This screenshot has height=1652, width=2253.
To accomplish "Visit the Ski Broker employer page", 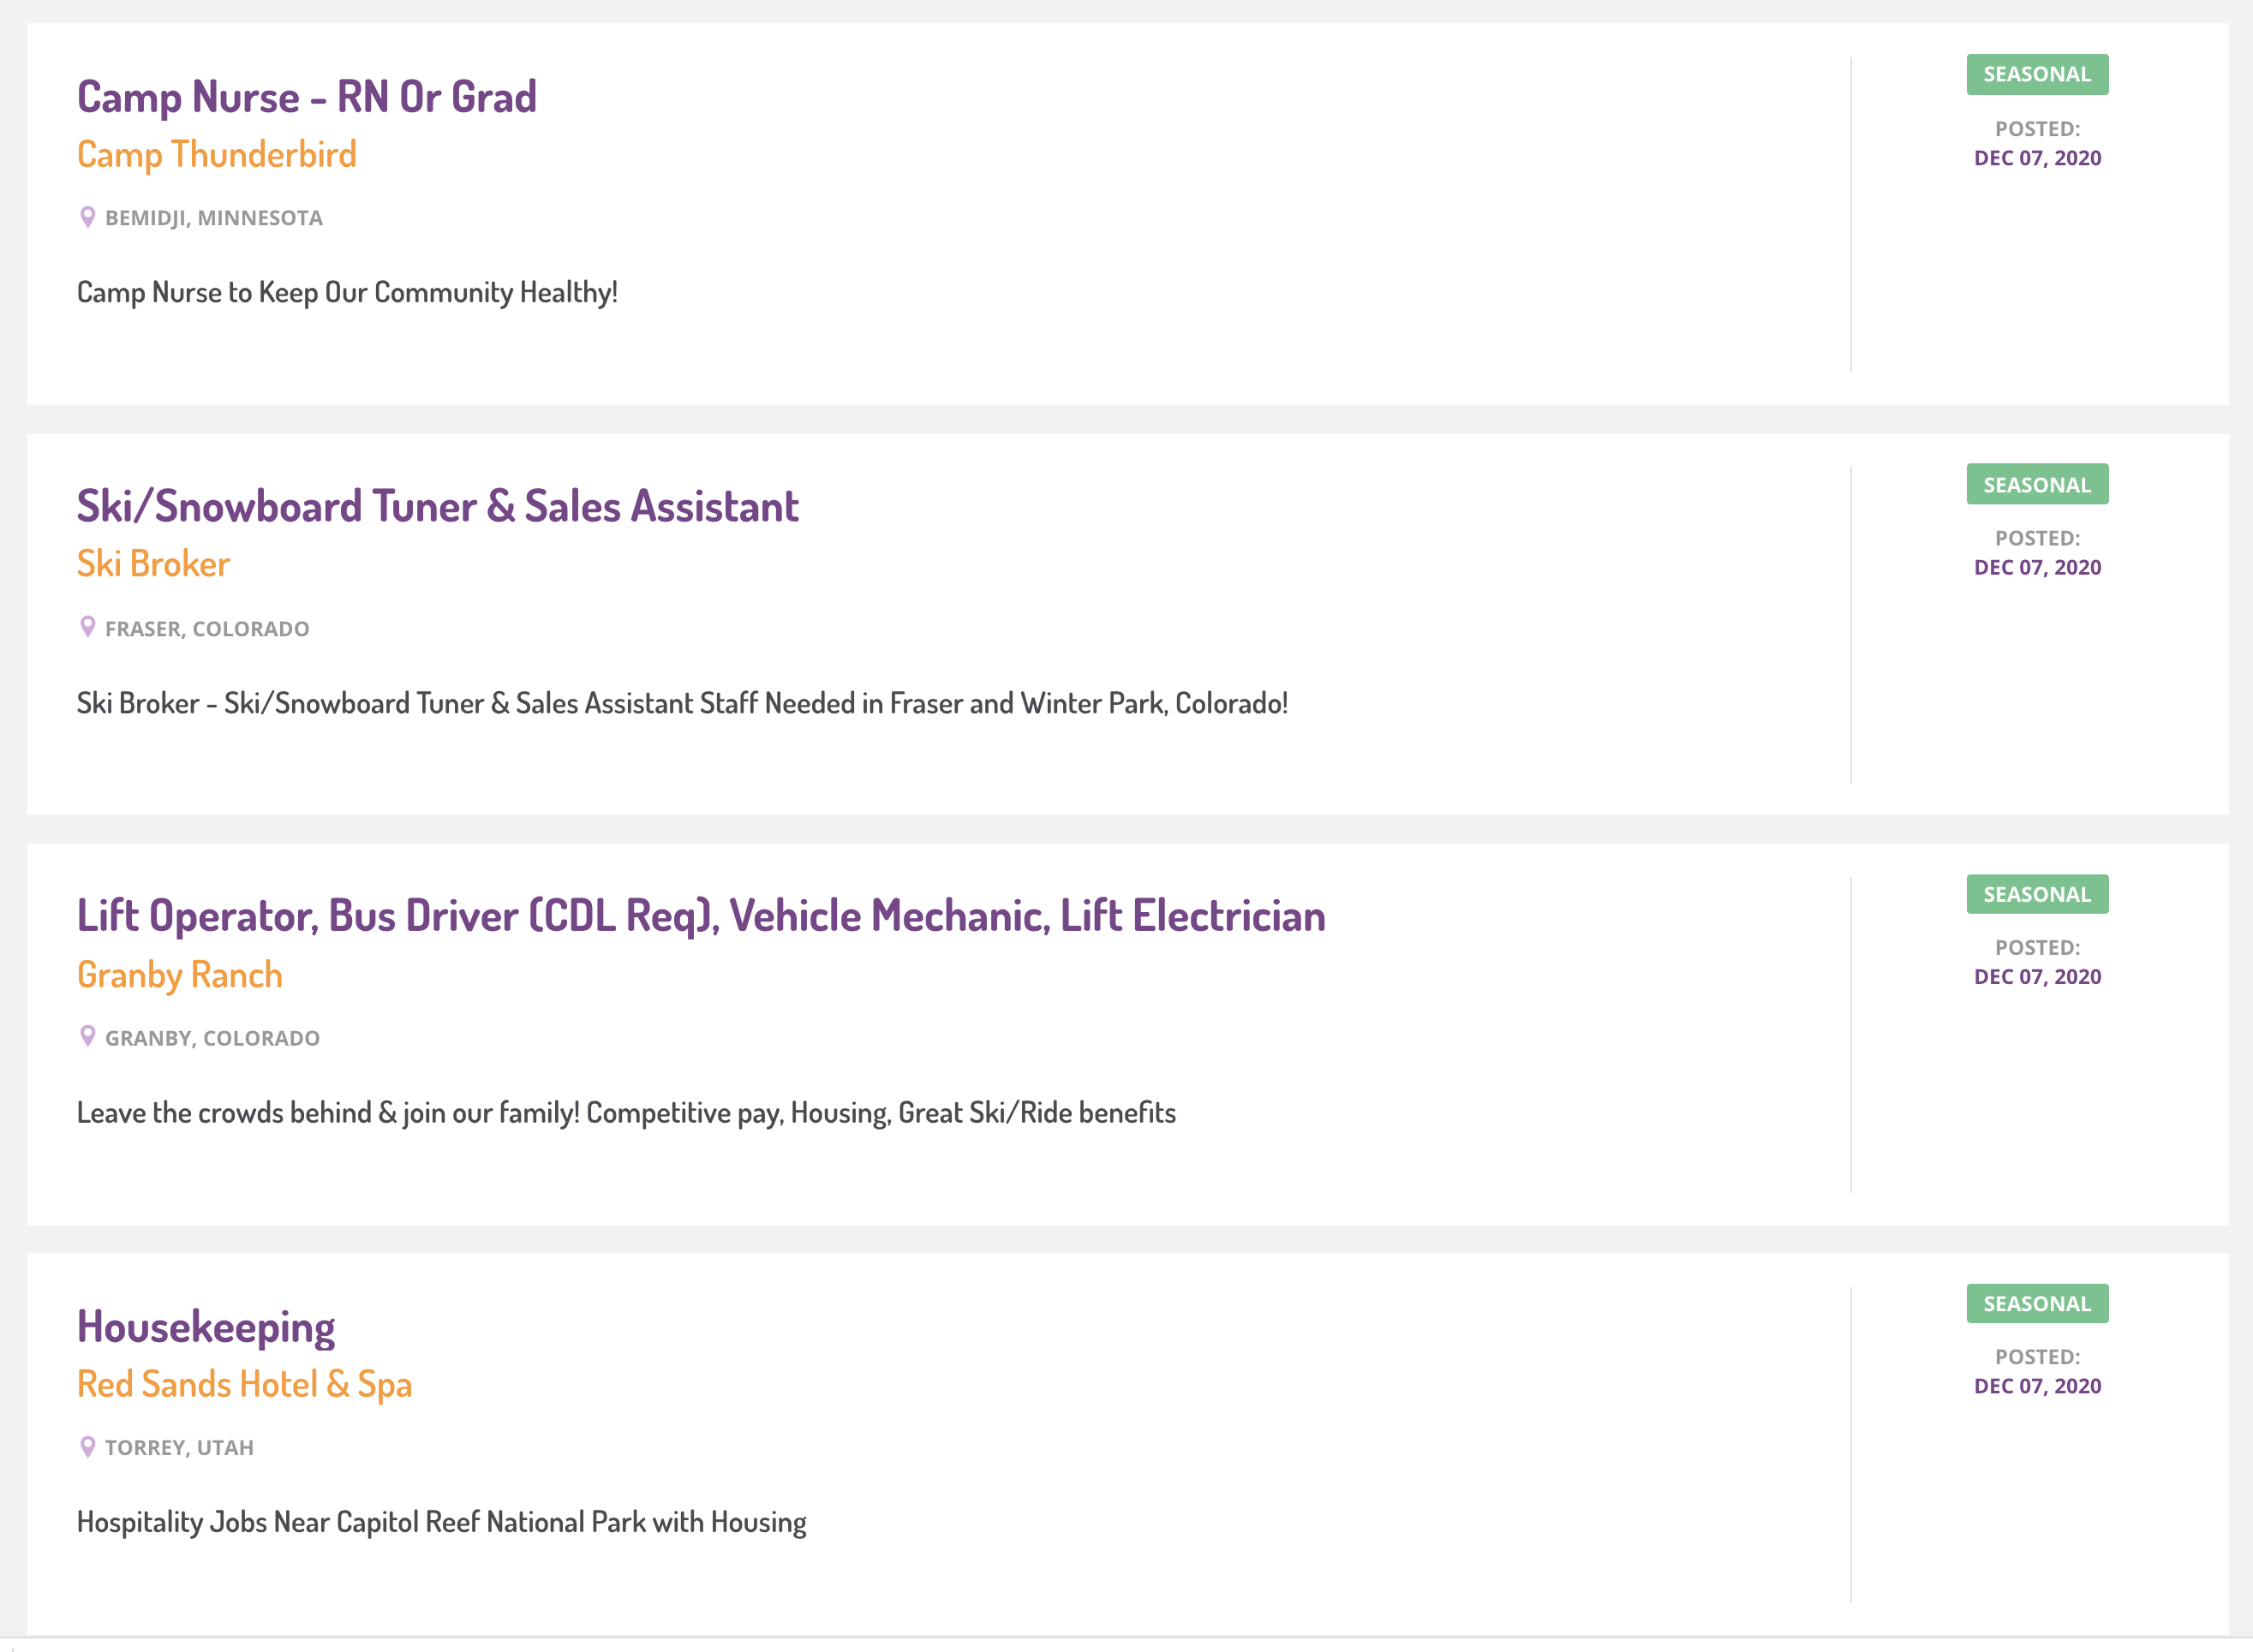I will pos(154,564).
